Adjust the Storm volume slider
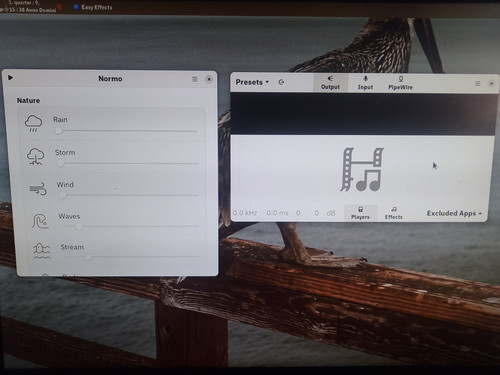This screenshot has height=375, width=500. point(128,163)
